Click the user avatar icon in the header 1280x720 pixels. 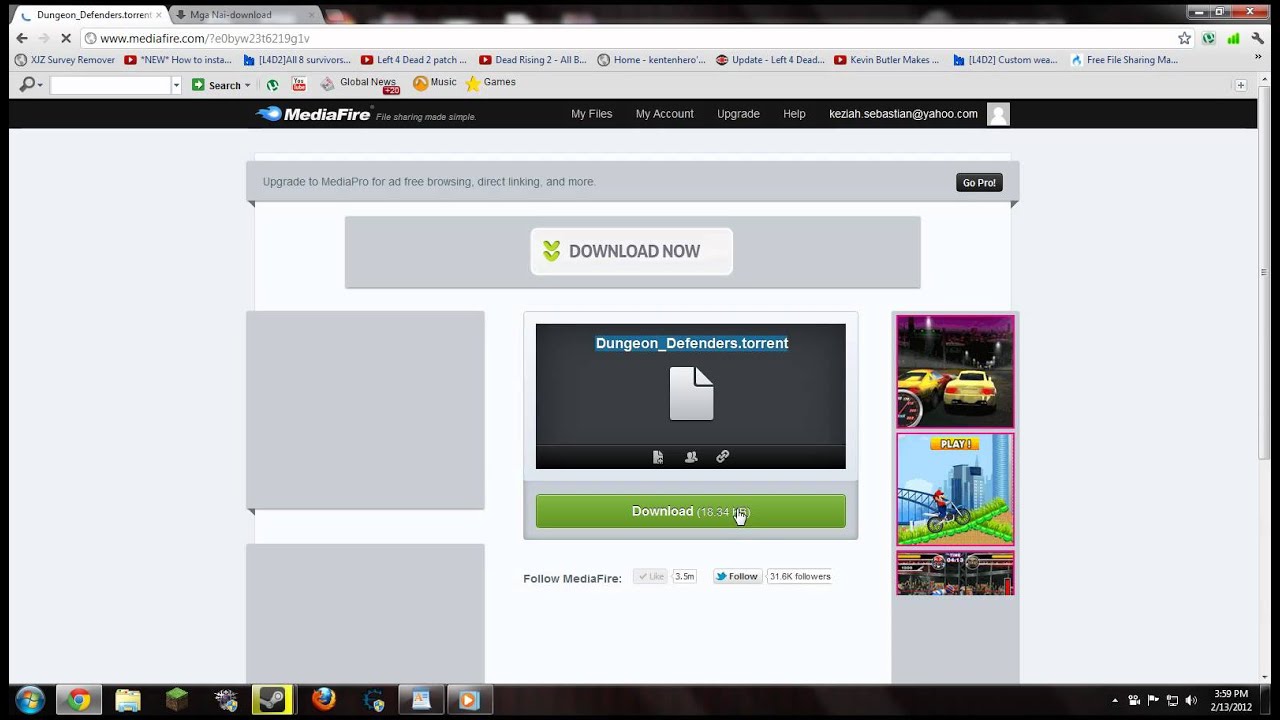coord(998,114)
